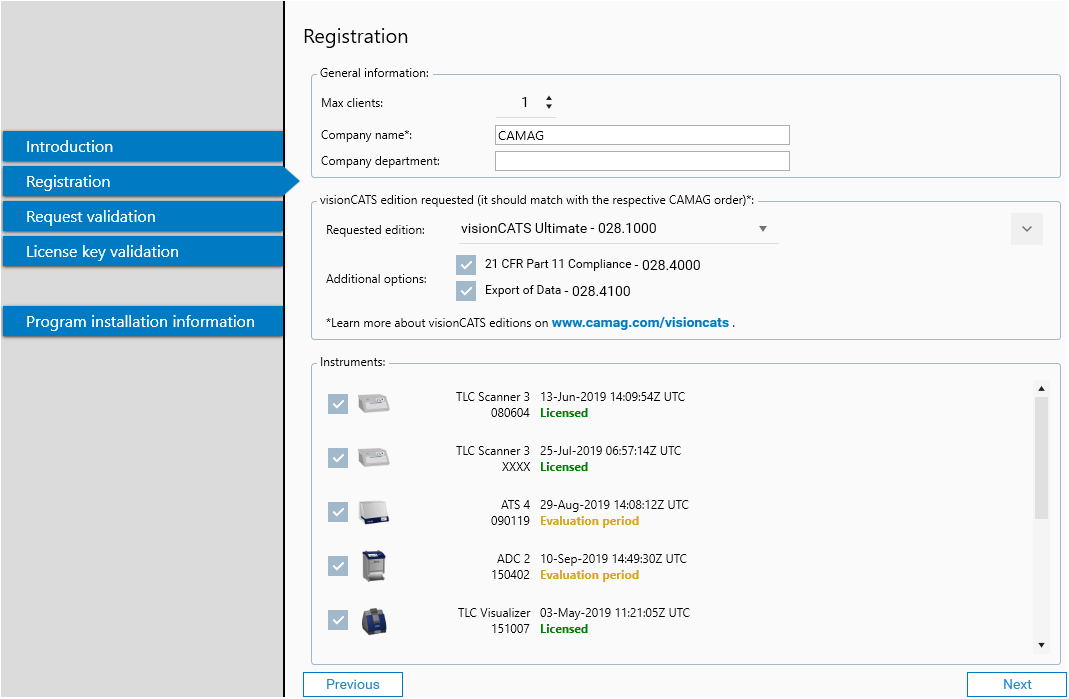Click the ADC 2 instrument icon
Viewport: 1069px width, 699px height.
coord(371,565)
